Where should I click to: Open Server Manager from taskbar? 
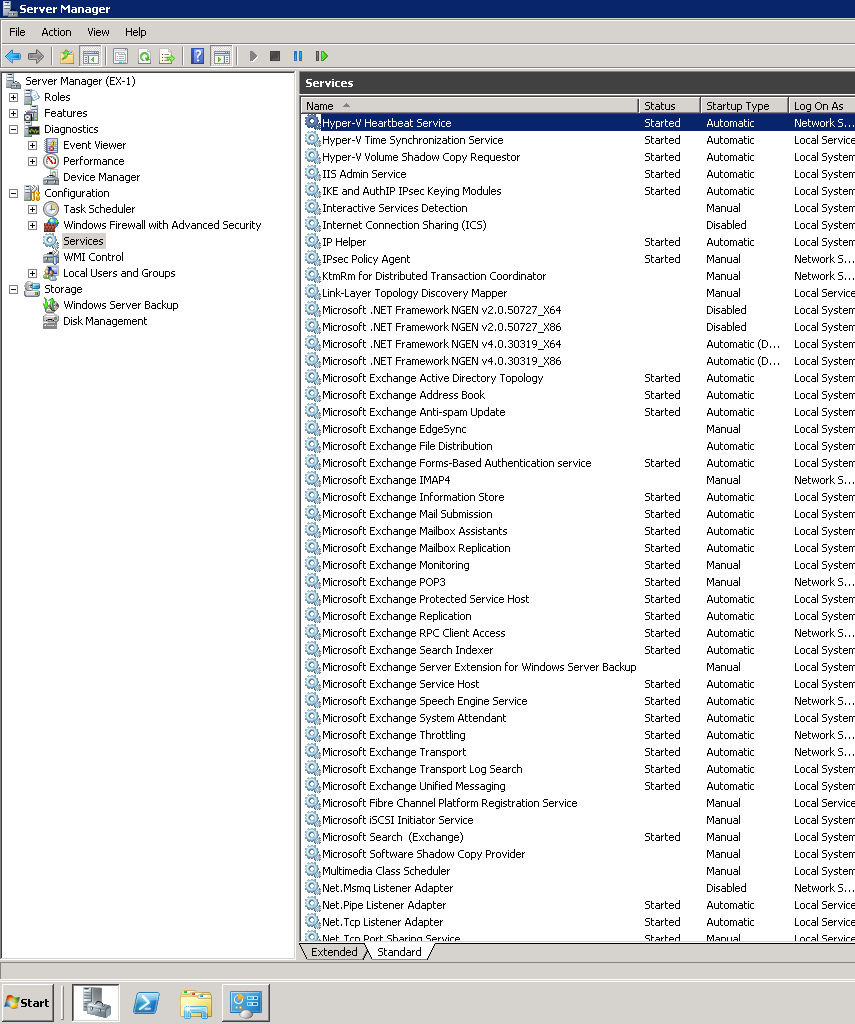point(95,1002)
